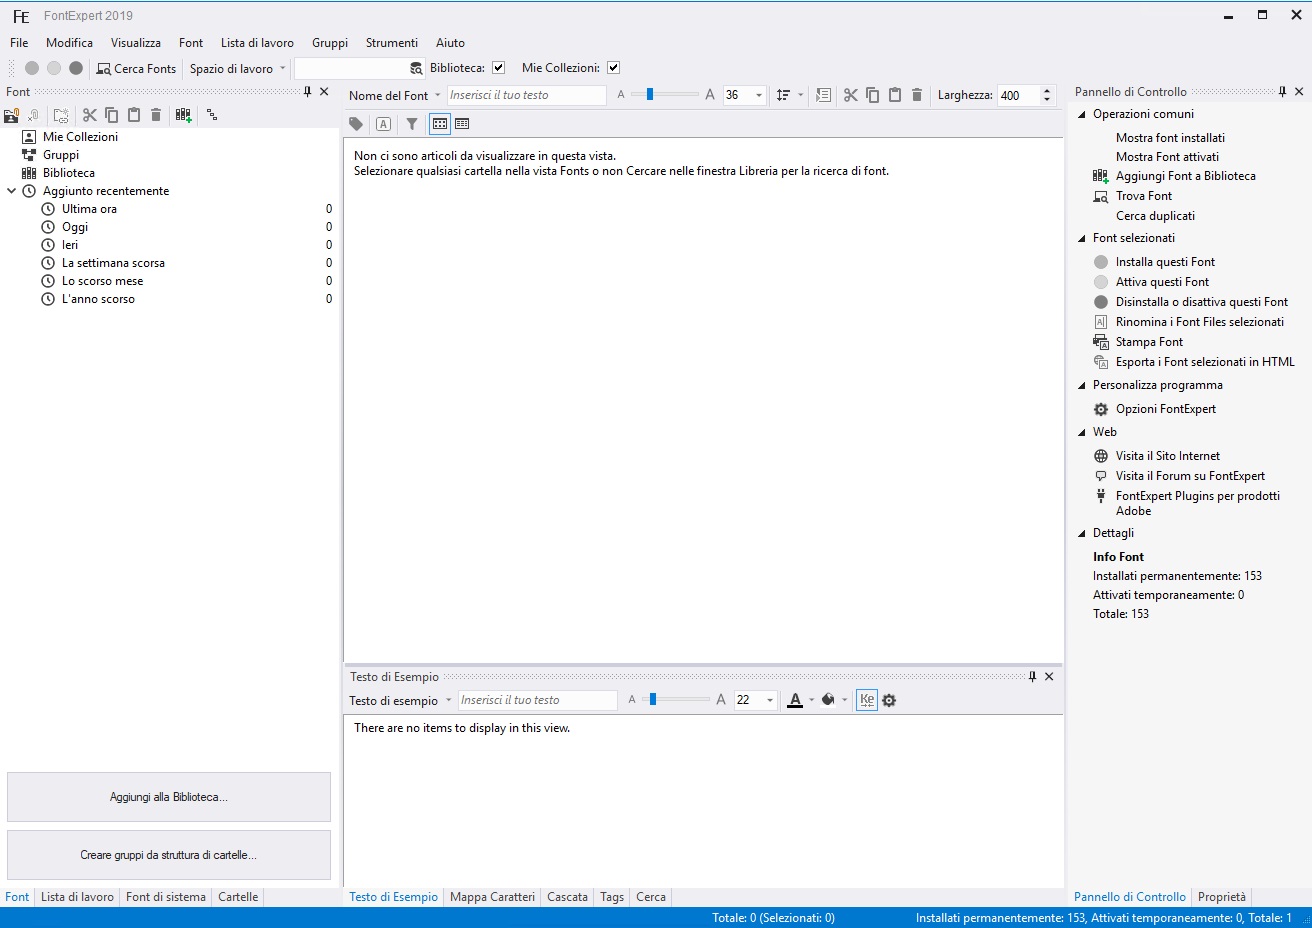The image size is (1312, 928).
Task: Click the underlined A text color icon
Action: click(795, 700)
